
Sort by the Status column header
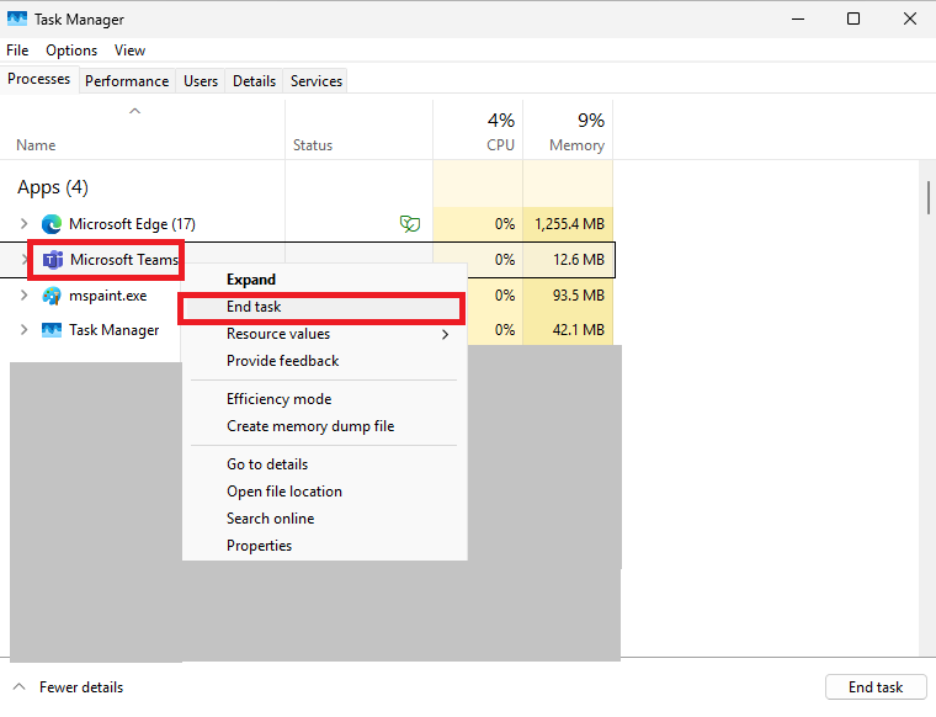pos(313,145)
